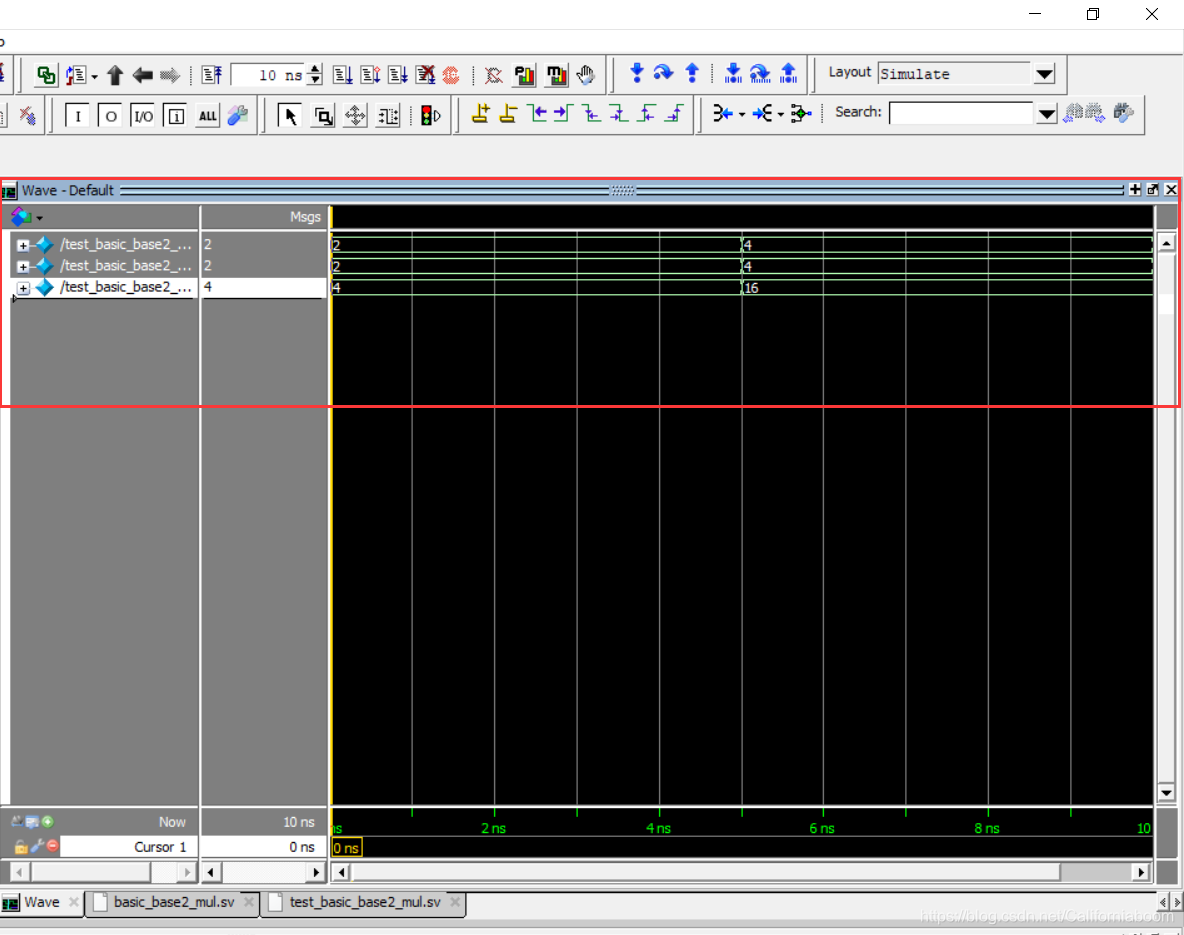Switch to the basic_base2_mul.sv tab
Image resolution: width=1184 pixels, height=935 pixels.
(x=174, y=902)
